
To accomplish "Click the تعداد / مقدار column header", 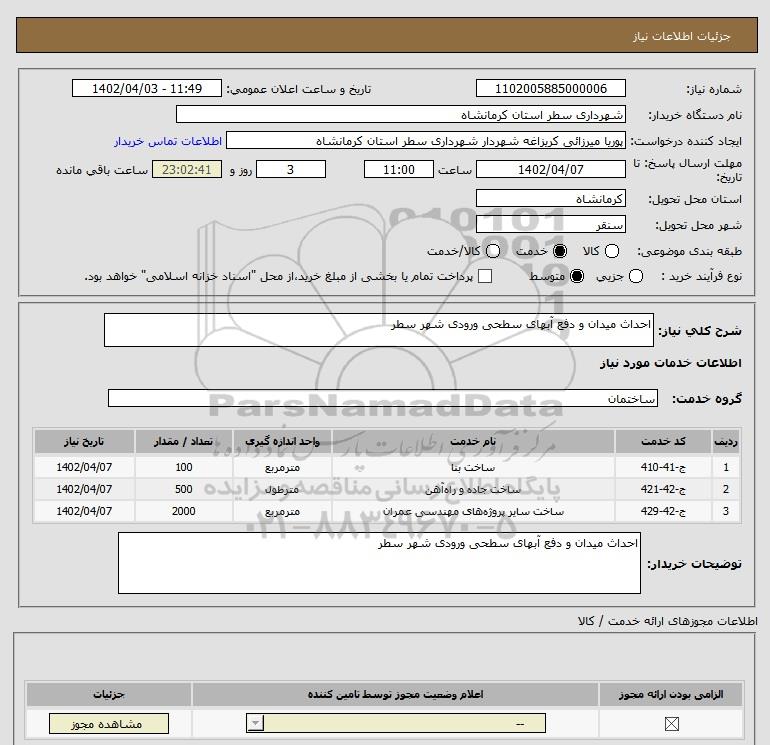I will (184, 441).
